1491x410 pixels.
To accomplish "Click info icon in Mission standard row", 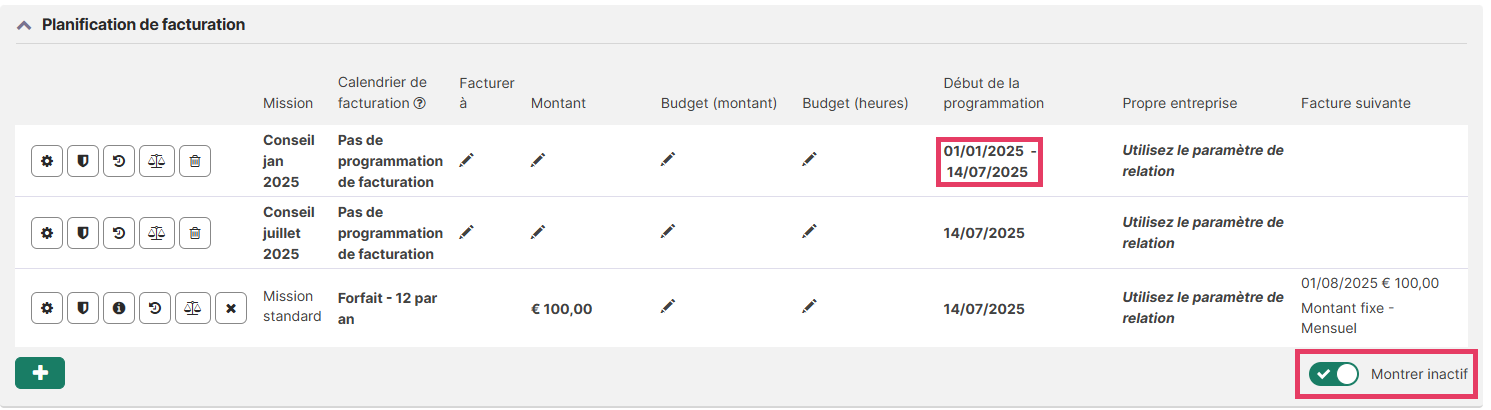I will tap(119, 309).
